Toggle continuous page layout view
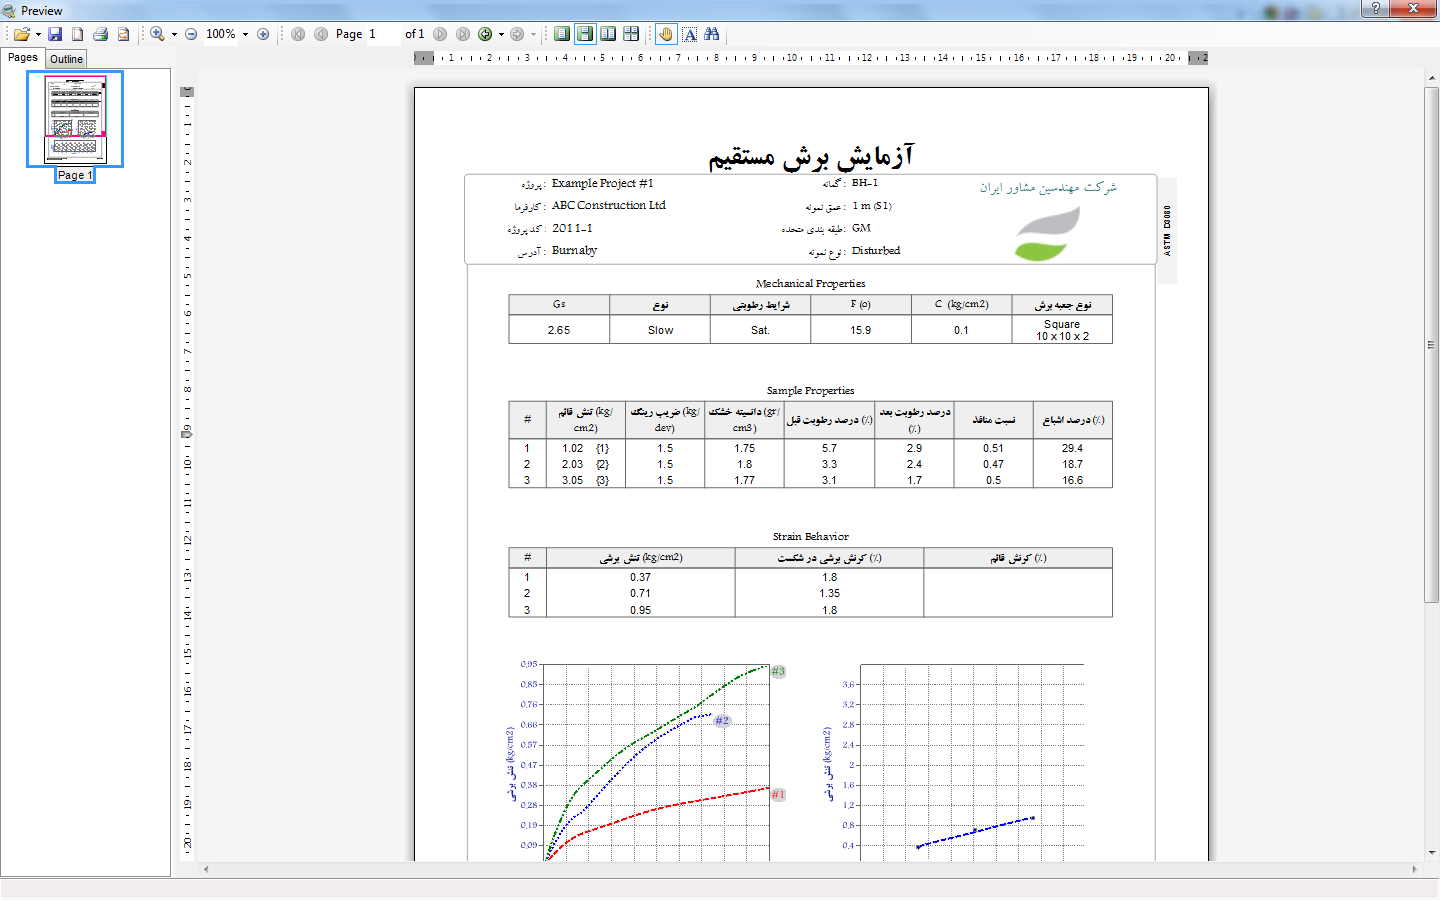Viewport: 1440px width, 900px height. coord(585,34)
